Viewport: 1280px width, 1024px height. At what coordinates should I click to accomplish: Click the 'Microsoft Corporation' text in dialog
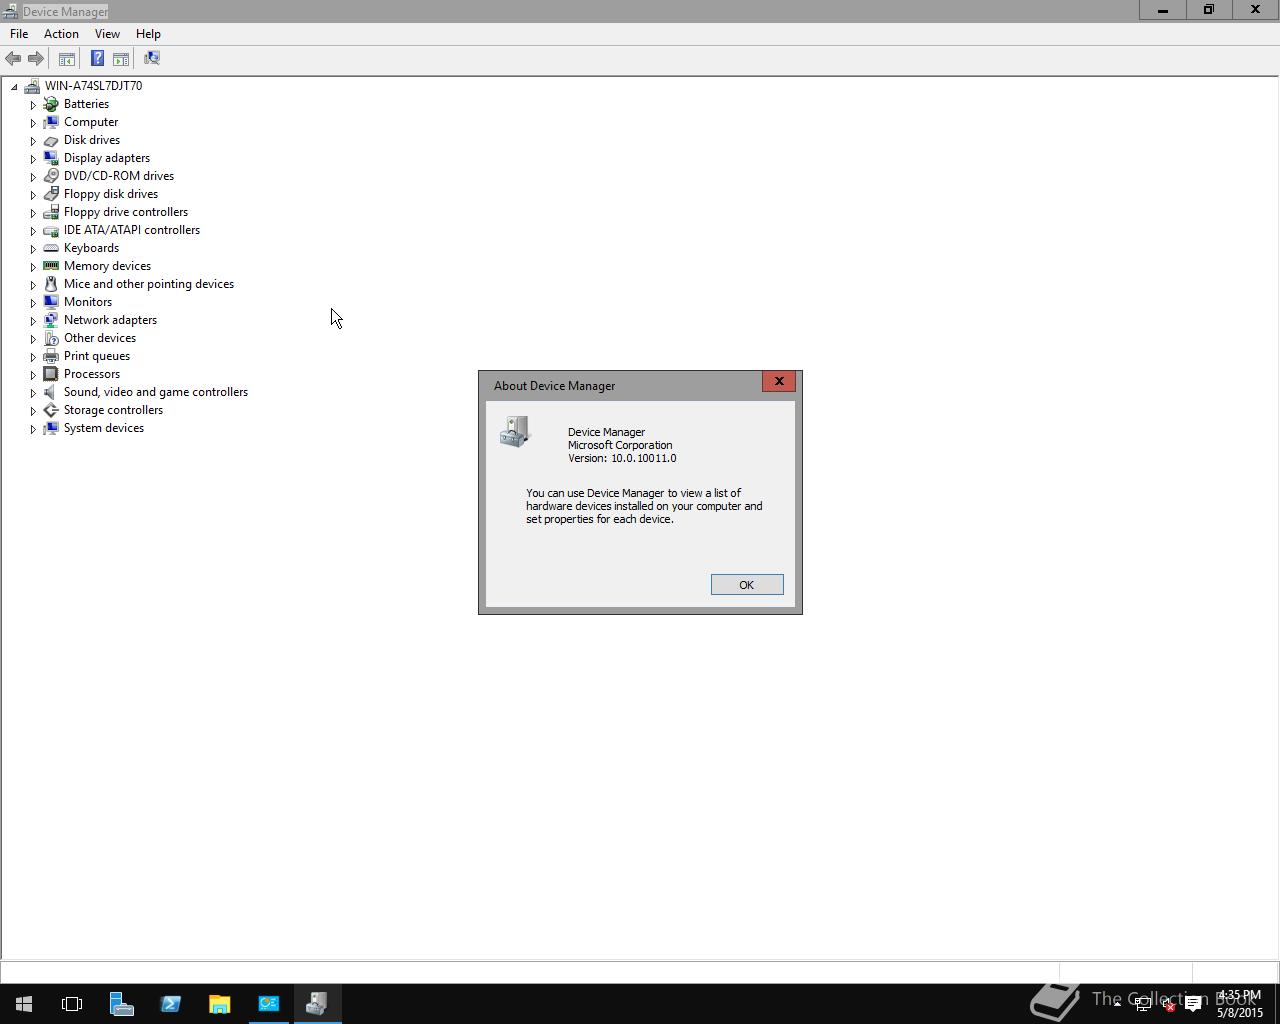pos(620,445)
